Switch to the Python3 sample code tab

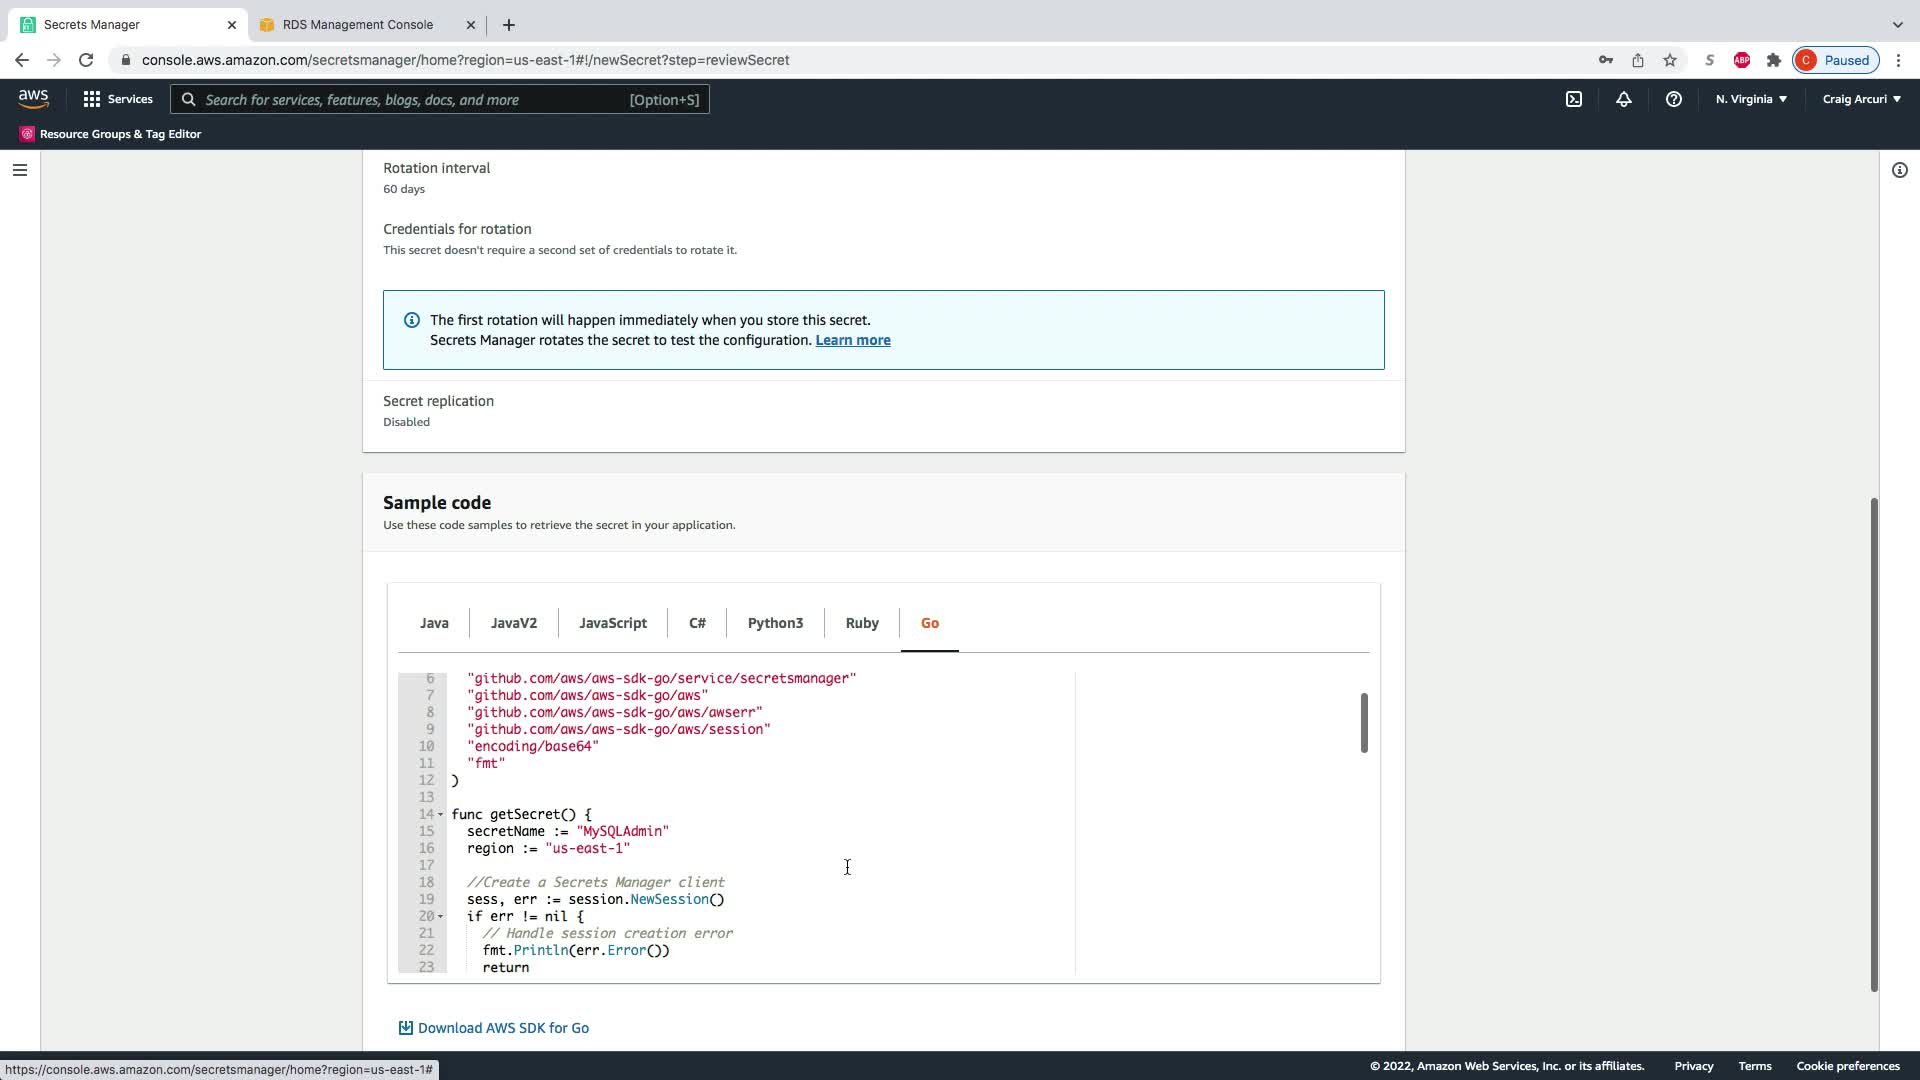(x=775, y=623)
